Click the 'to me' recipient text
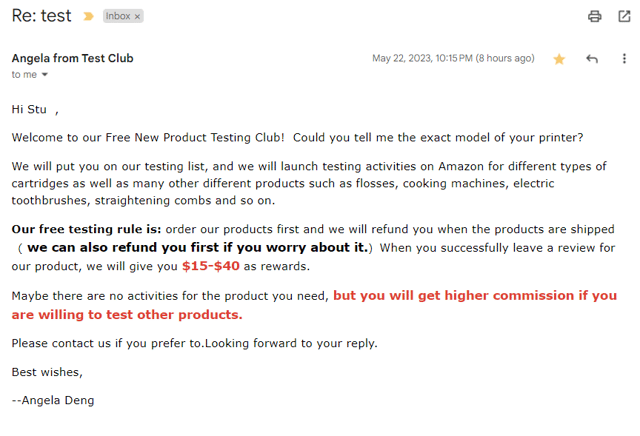 tap(24, 75)
